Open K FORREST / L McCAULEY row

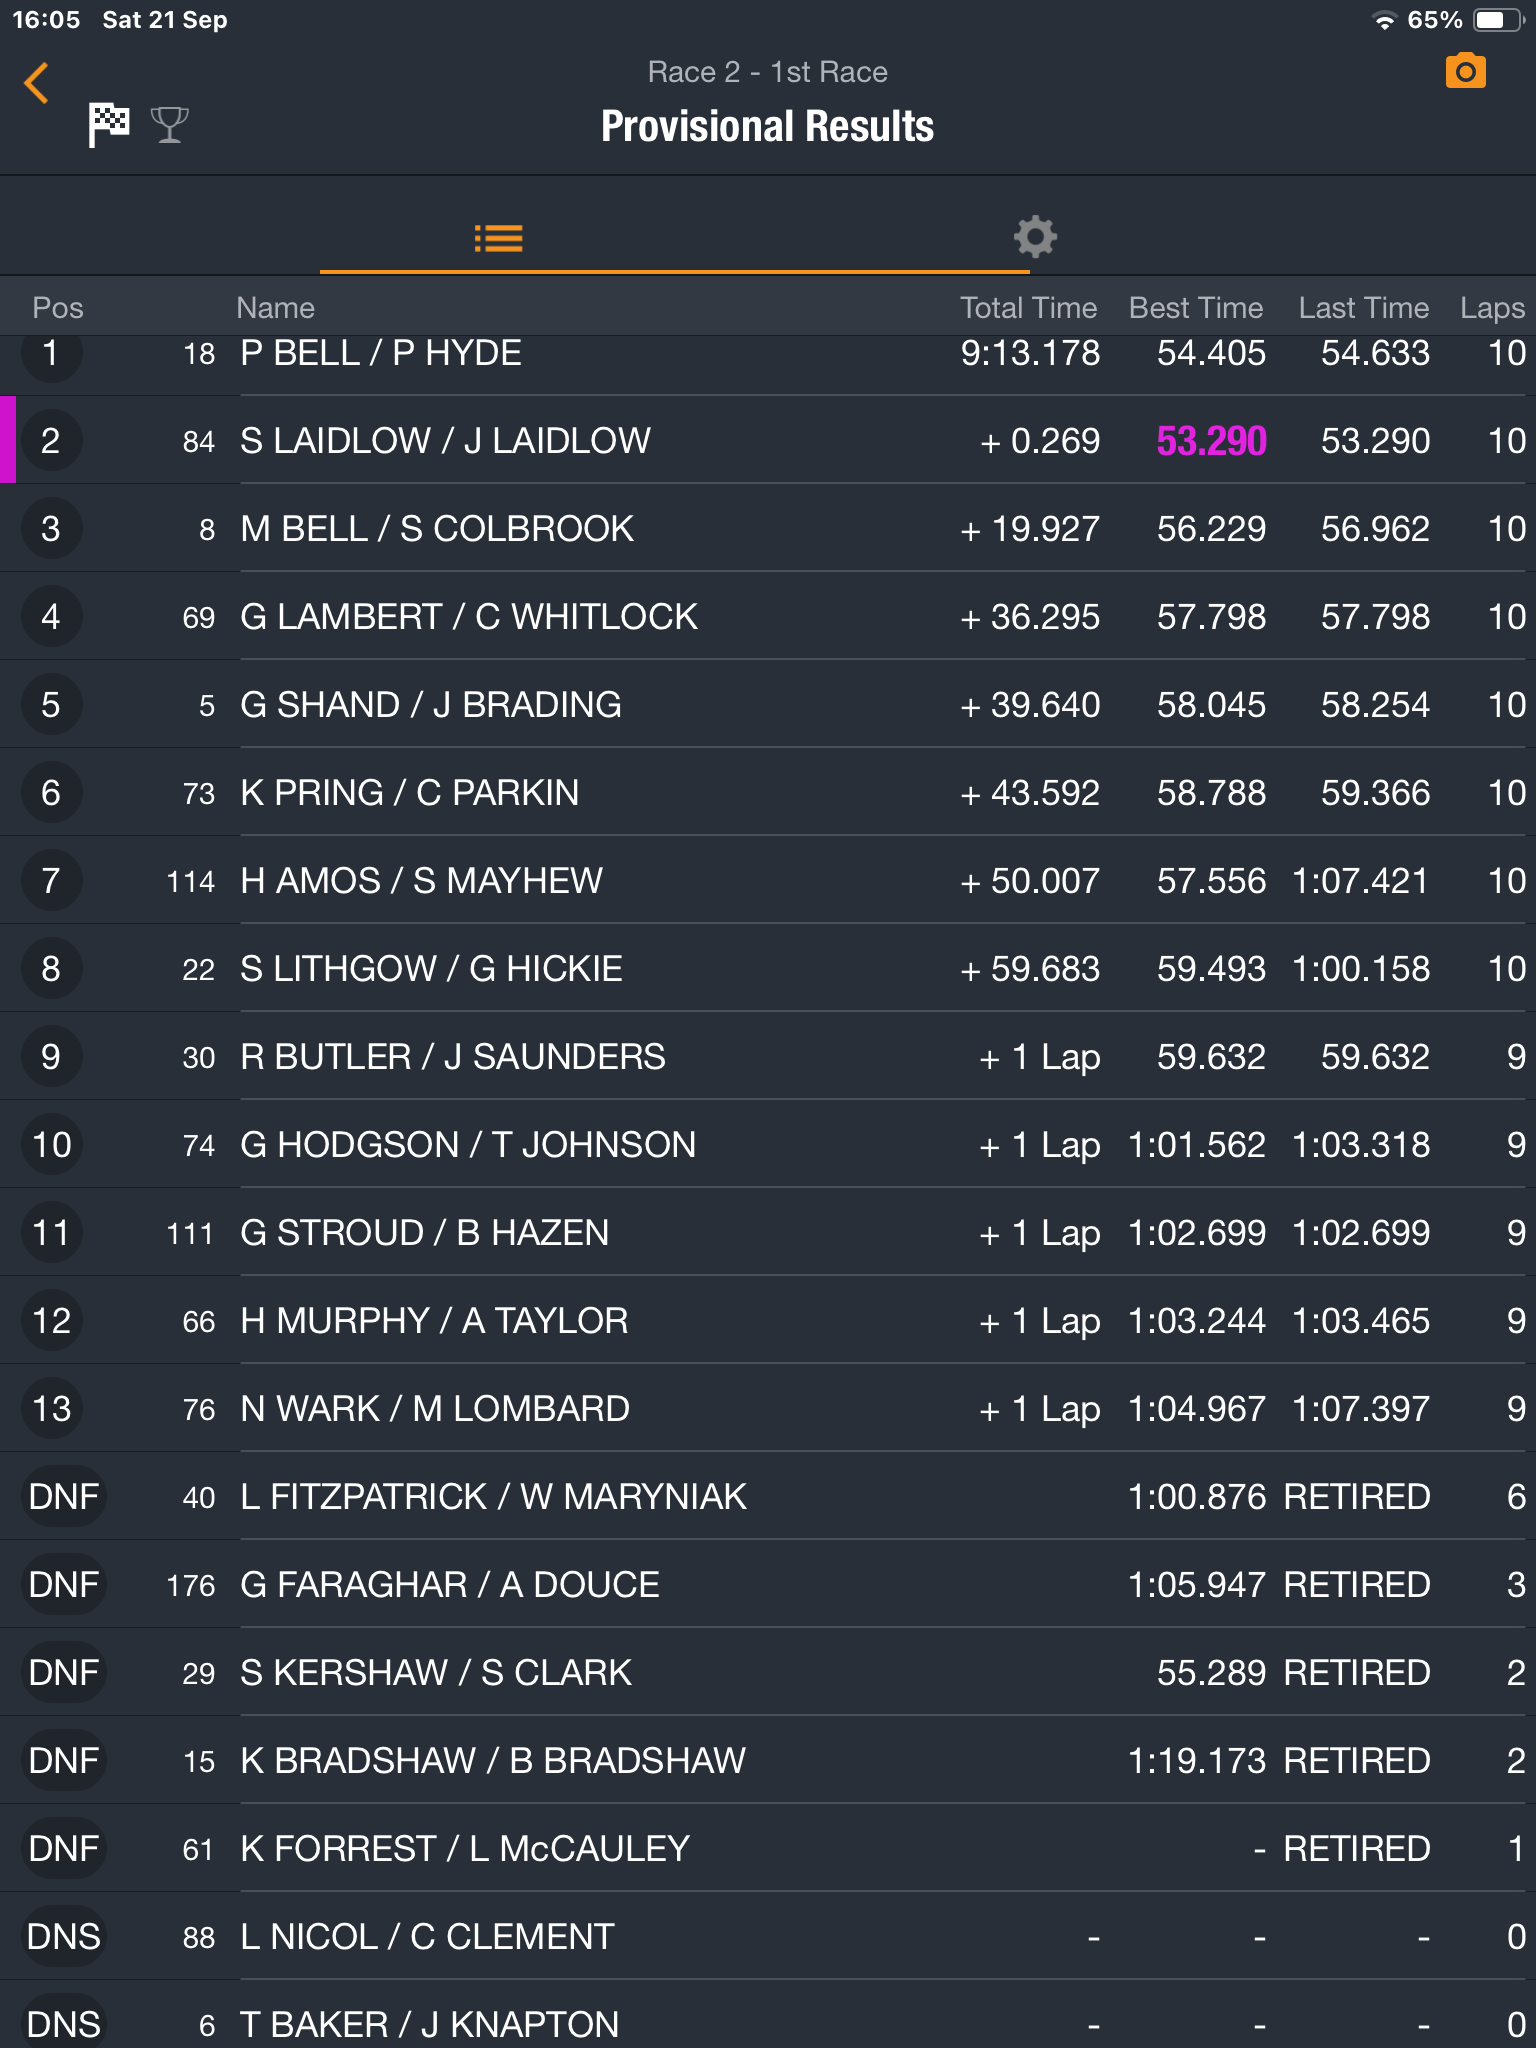click(768, 1848)
